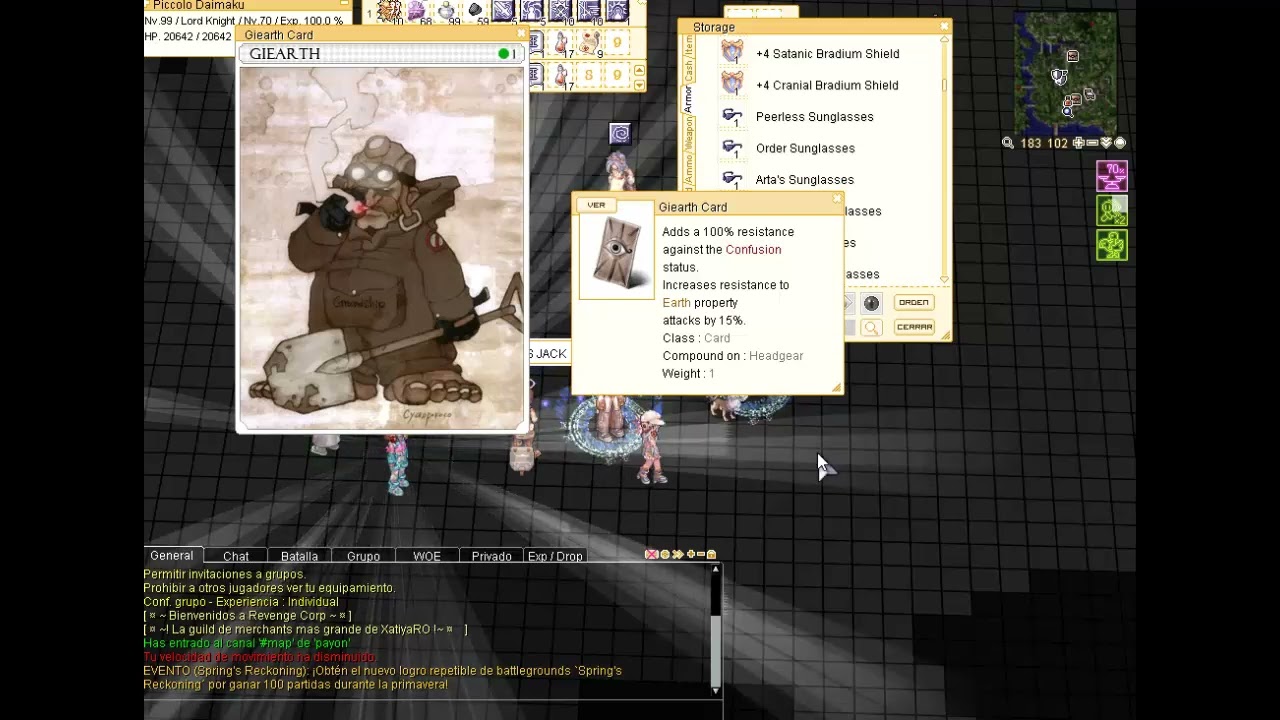
Task: Click the ORDEN button in Storage
Action: [x=914, y=302]
